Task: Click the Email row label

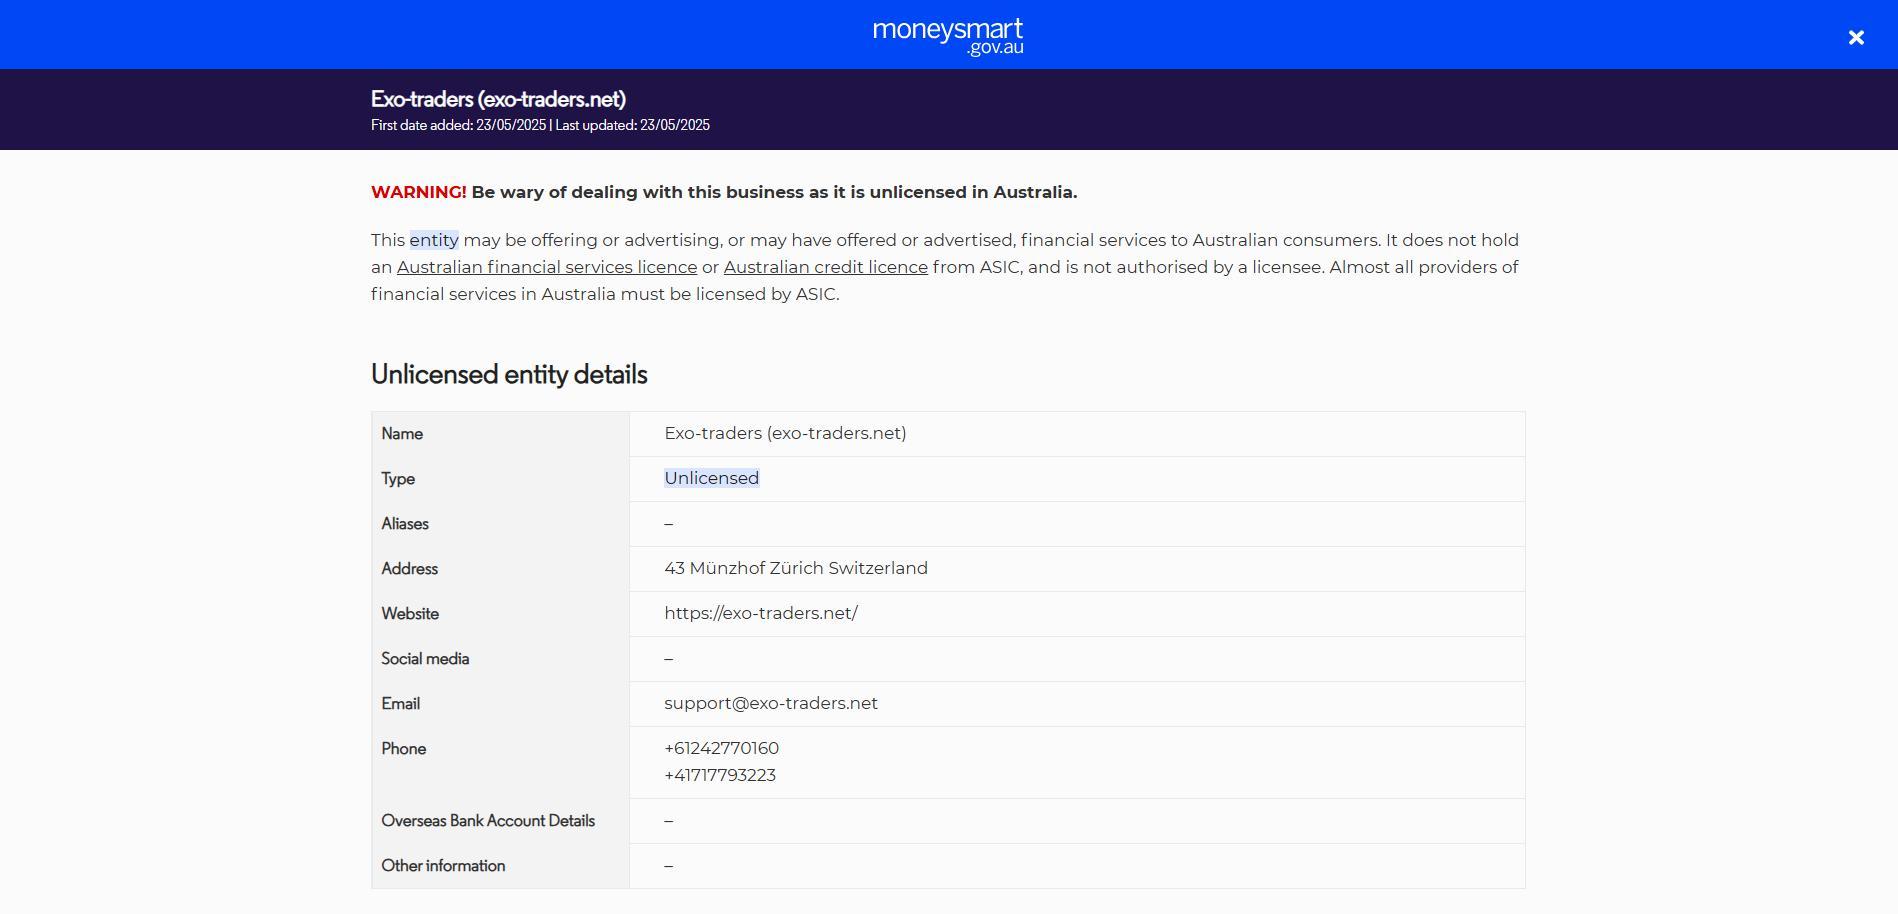Action: pos(401,704)
